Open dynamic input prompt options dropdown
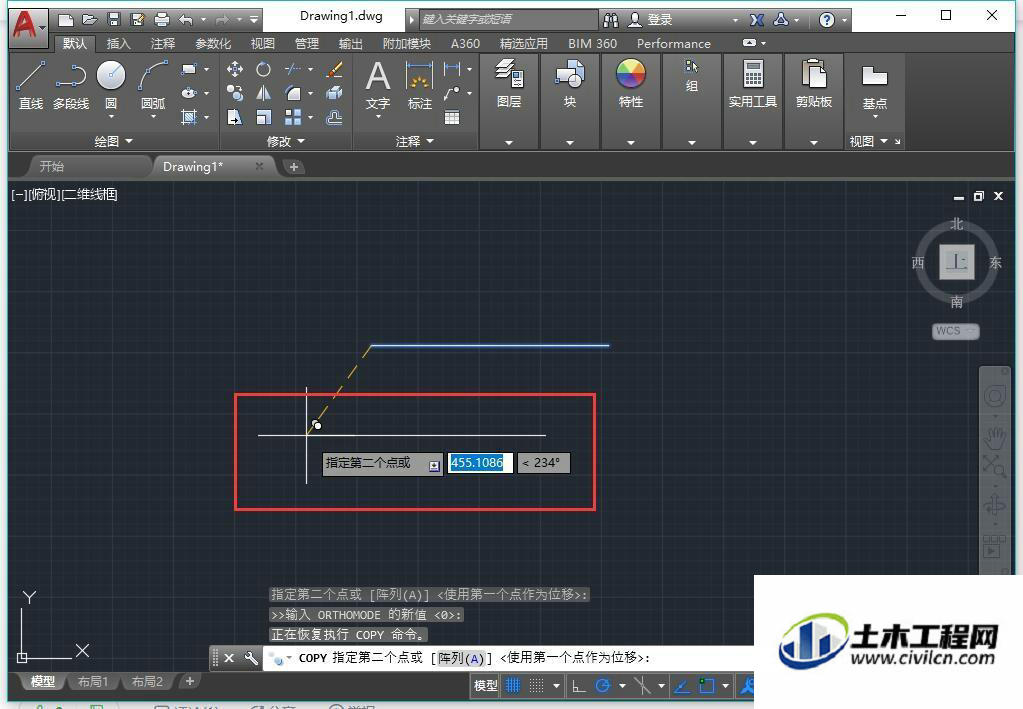This screenshot has width=1023, height=709. pos(434,466)
